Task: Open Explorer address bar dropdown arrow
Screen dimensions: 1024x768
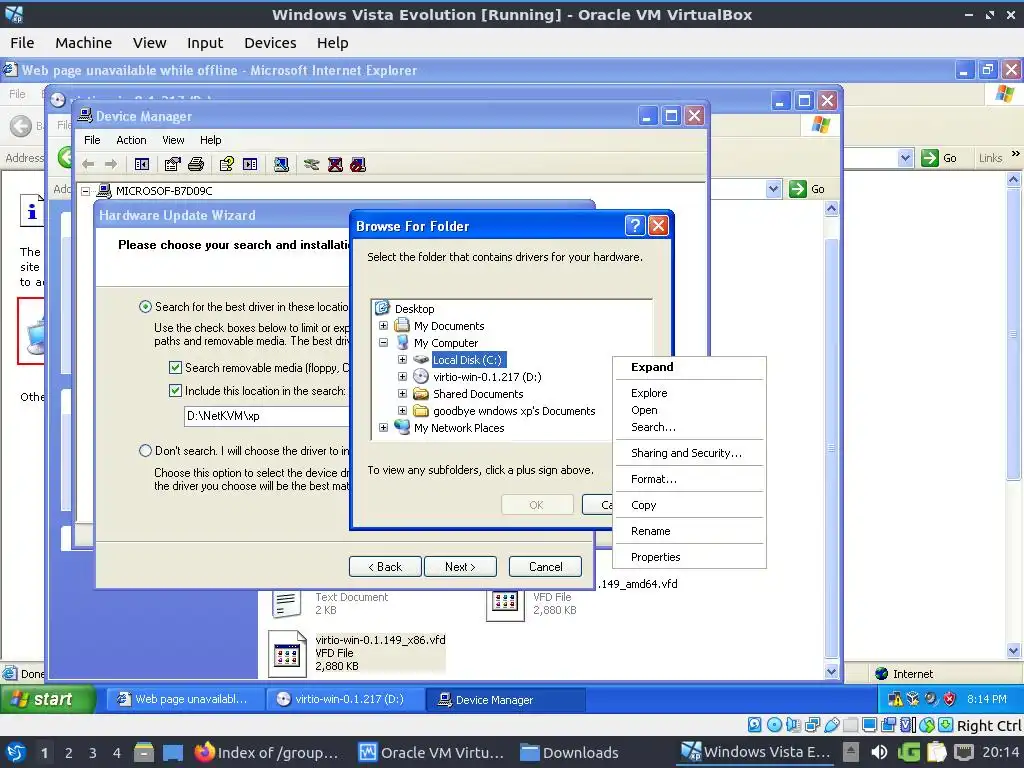Action: 773,189
